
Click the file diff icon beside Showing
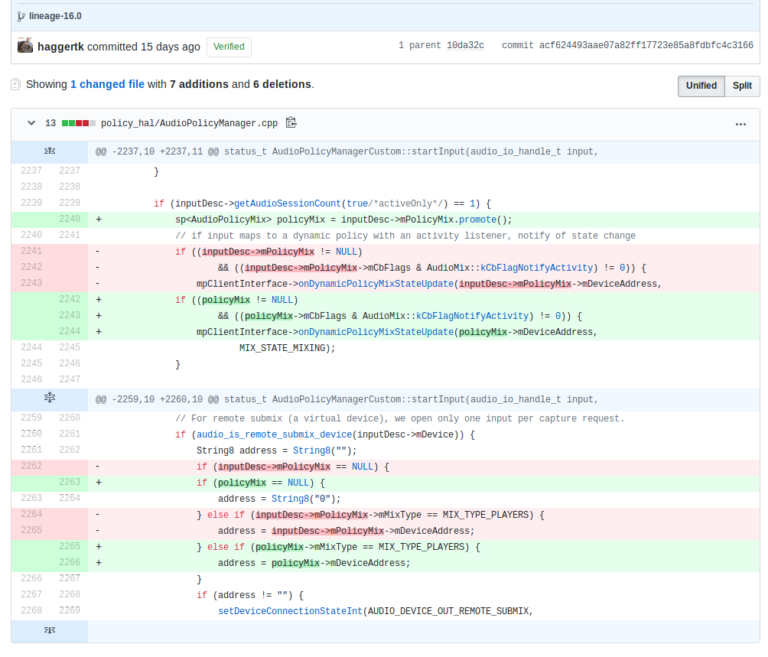(16, 85)
